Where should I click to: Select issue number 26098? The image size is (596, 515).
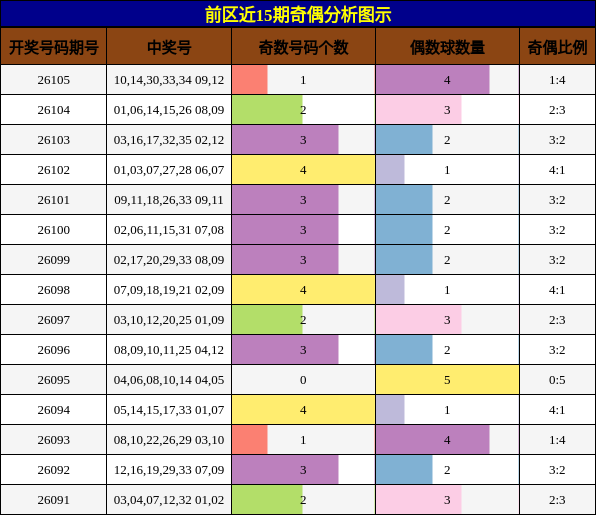pyautogui.click(x=54, y=290)
